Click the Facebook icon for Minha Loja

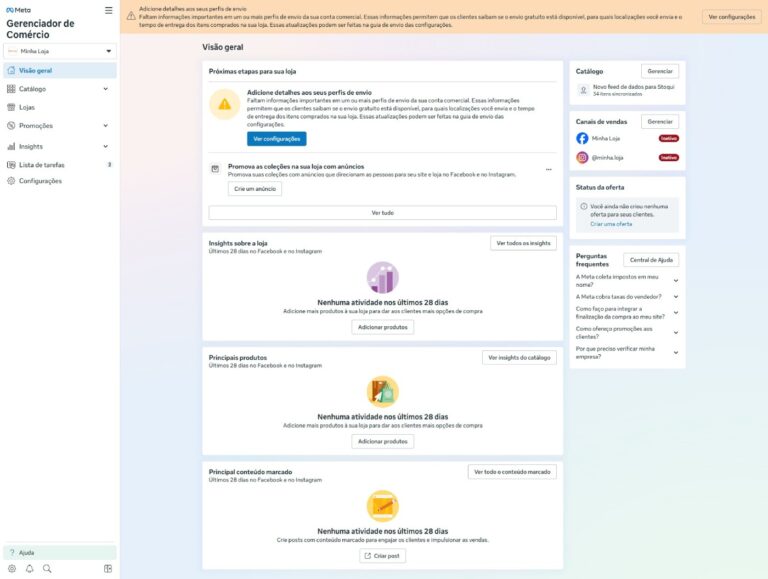(582, 139)
